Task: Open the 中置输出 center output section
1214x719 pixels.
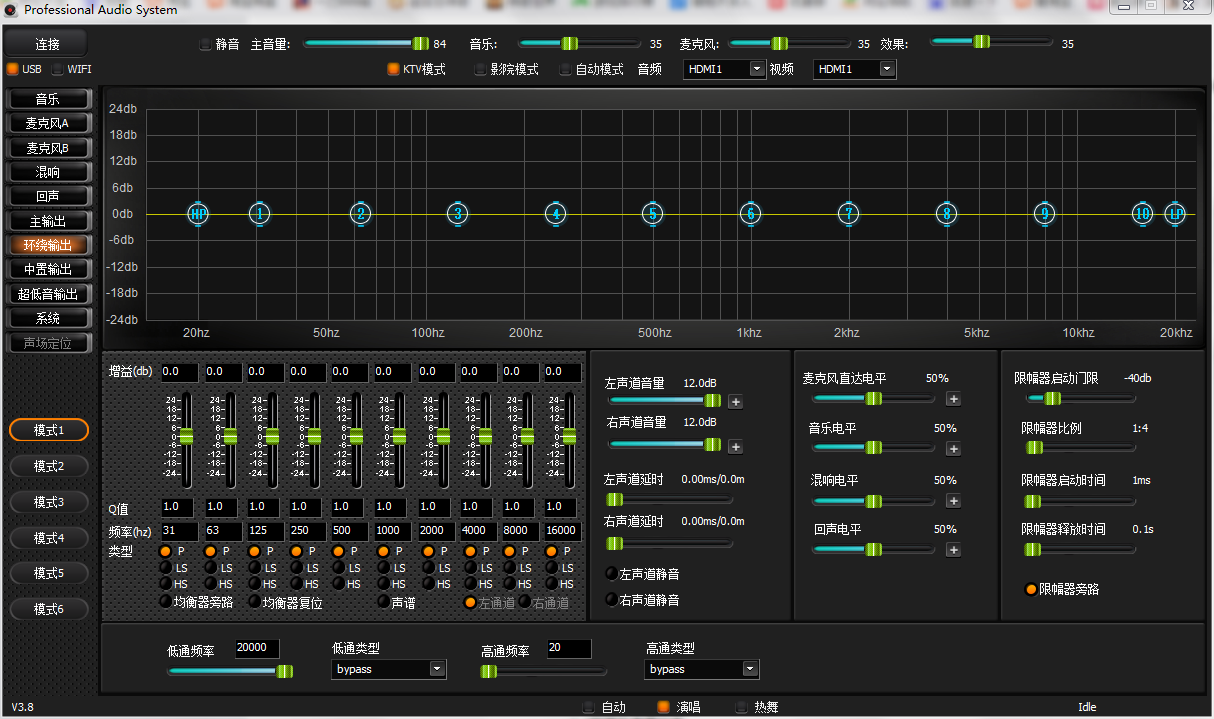Action: [48, 269]
